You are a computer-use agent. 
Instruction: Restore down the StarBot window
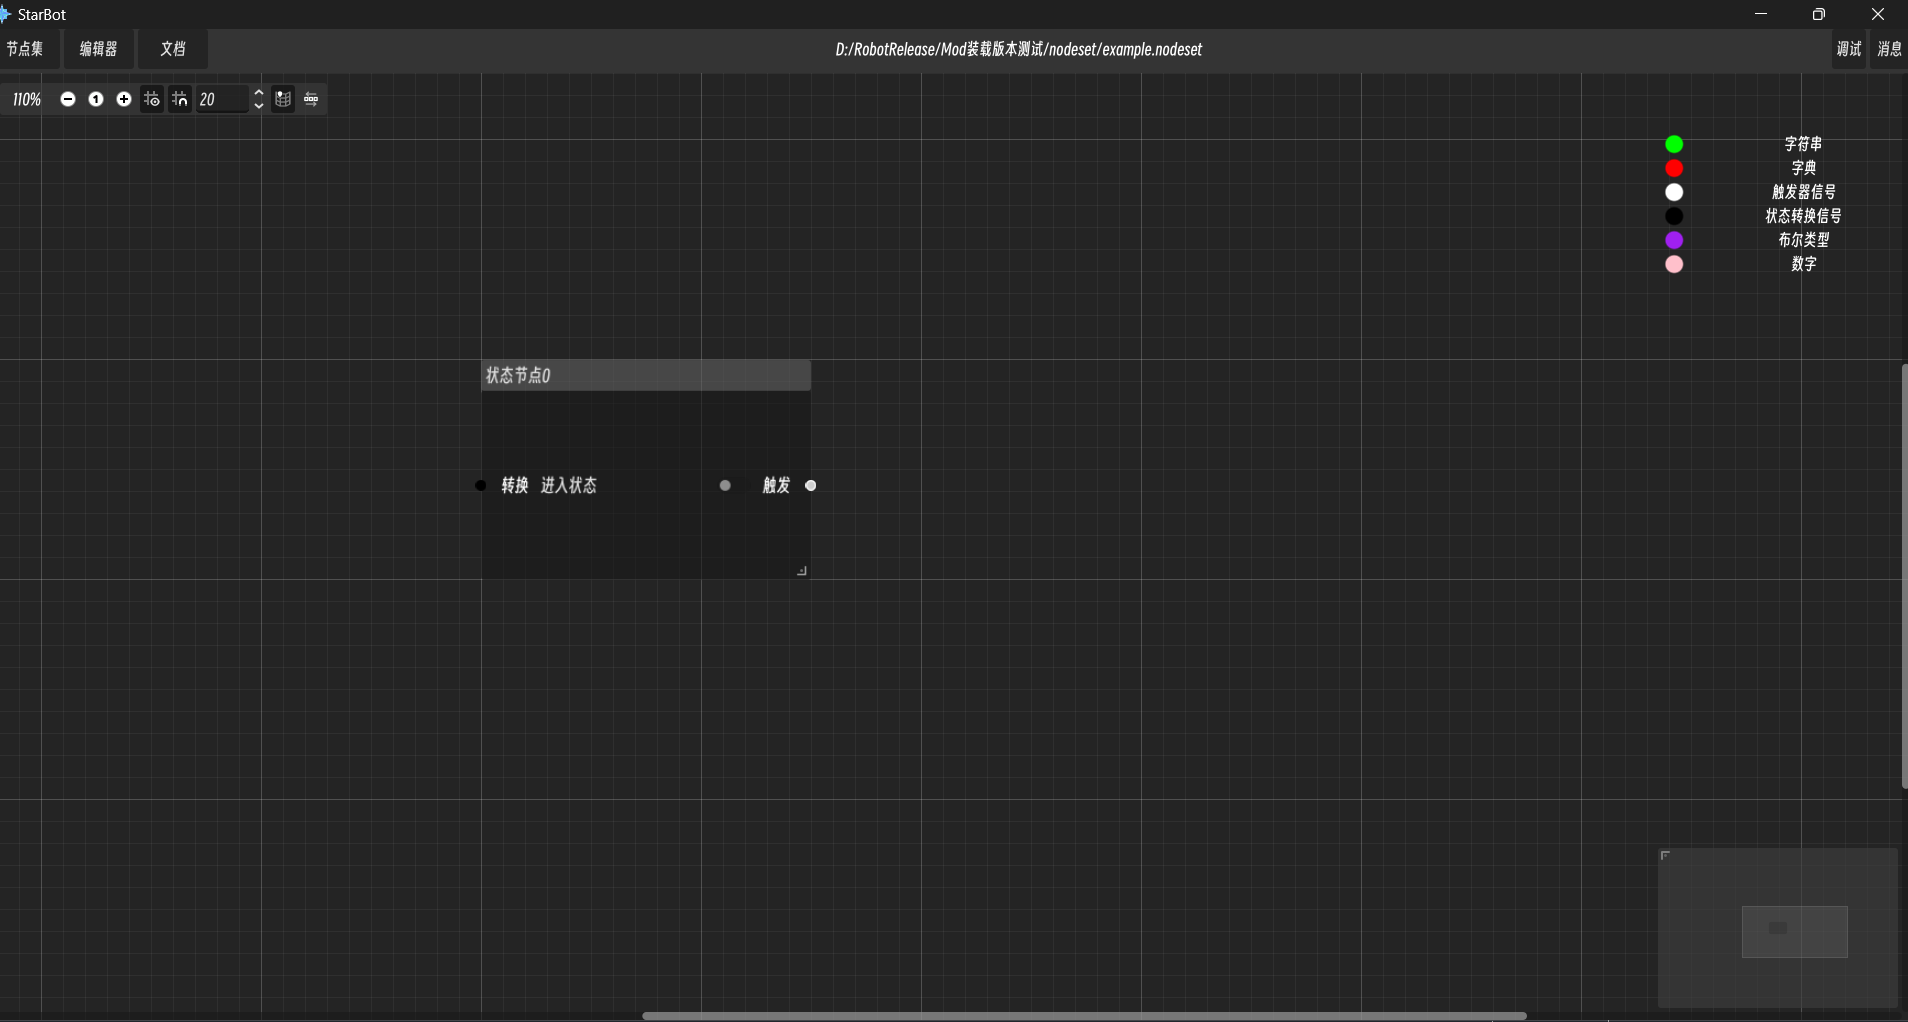[x=1819, y=14]
